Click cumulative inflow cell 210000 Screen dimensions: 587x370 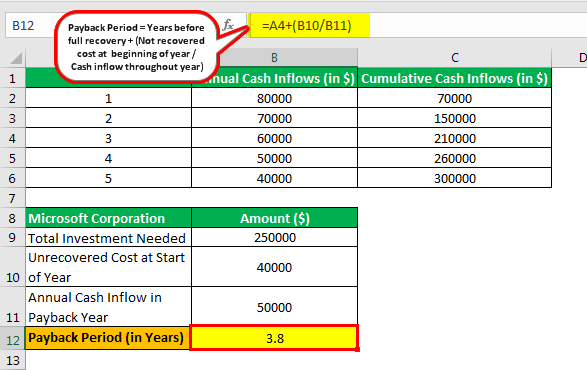coord(454,138)
